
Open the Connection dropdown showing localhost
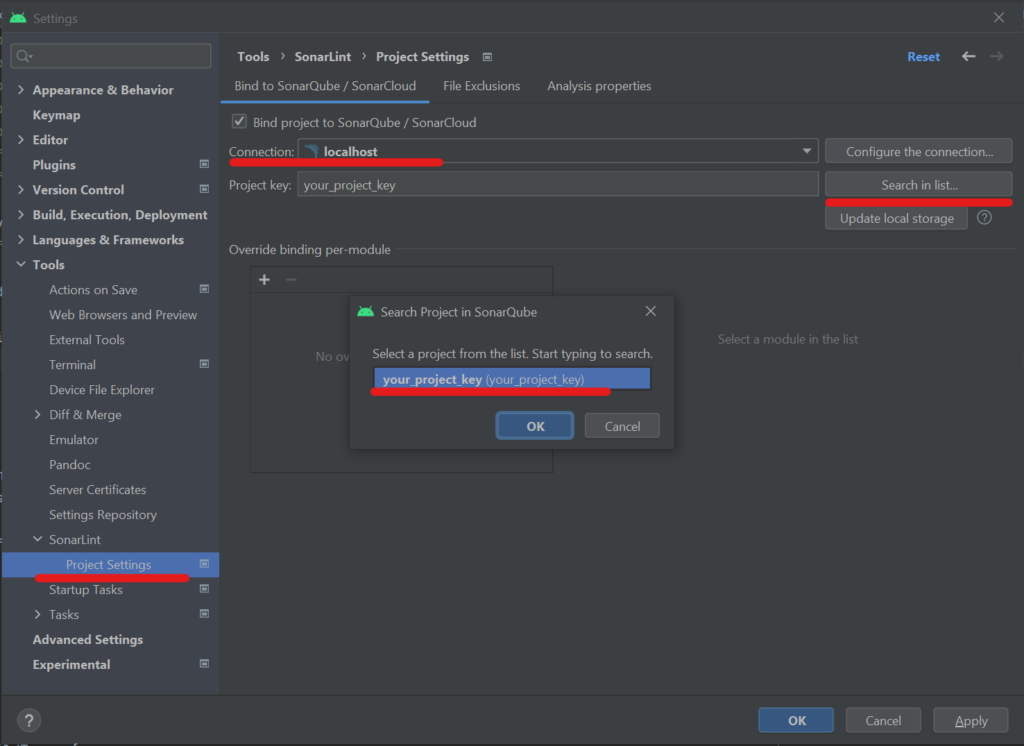tap(558, 151)
